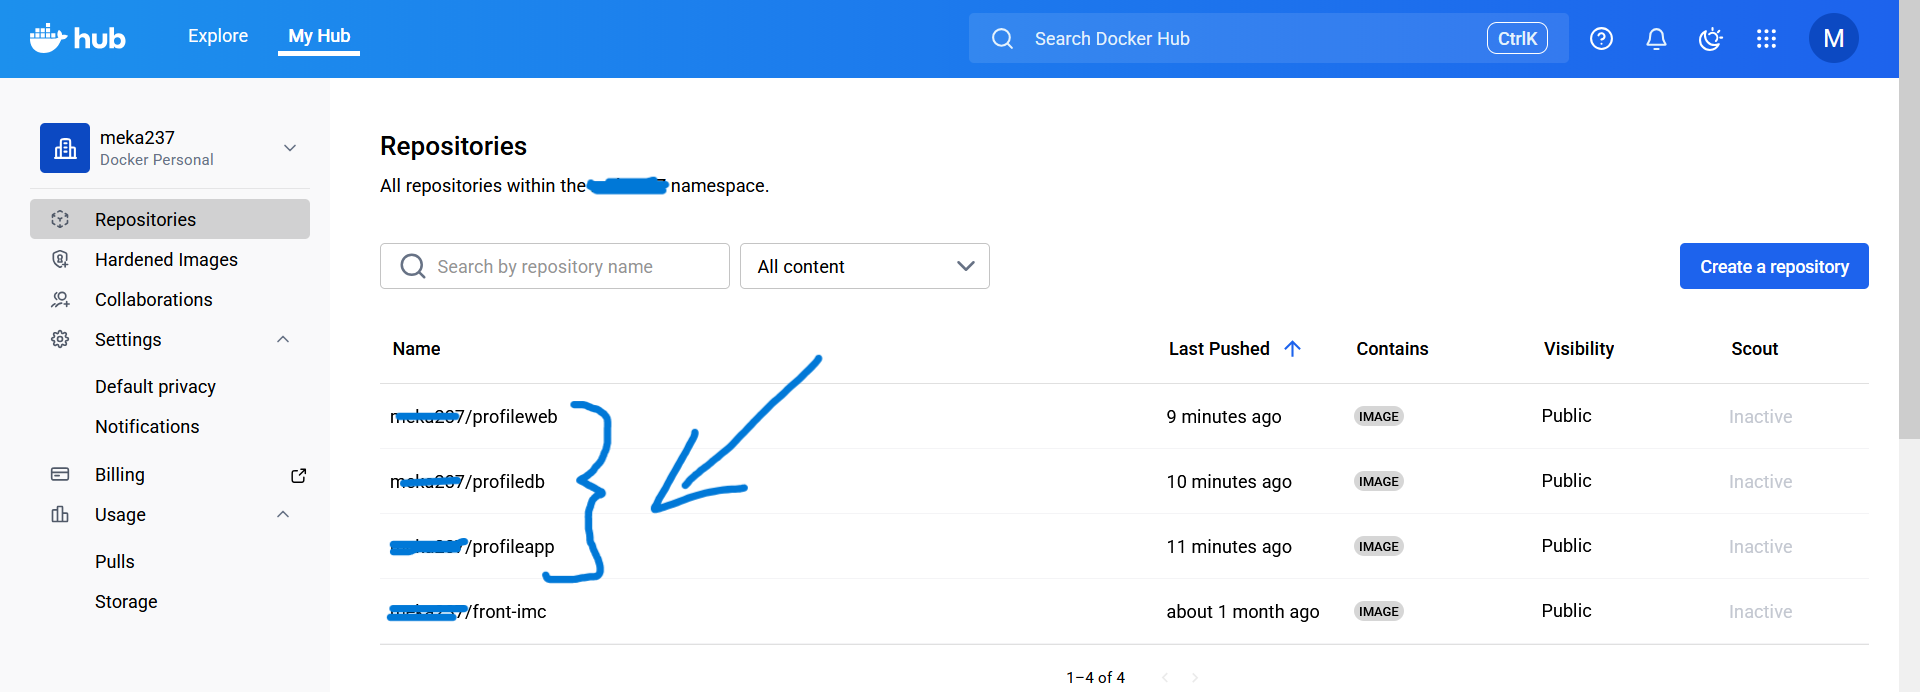Click the Billing external link icon
The height and width of the screenshot is (692, 1920).
click(298, 475)
